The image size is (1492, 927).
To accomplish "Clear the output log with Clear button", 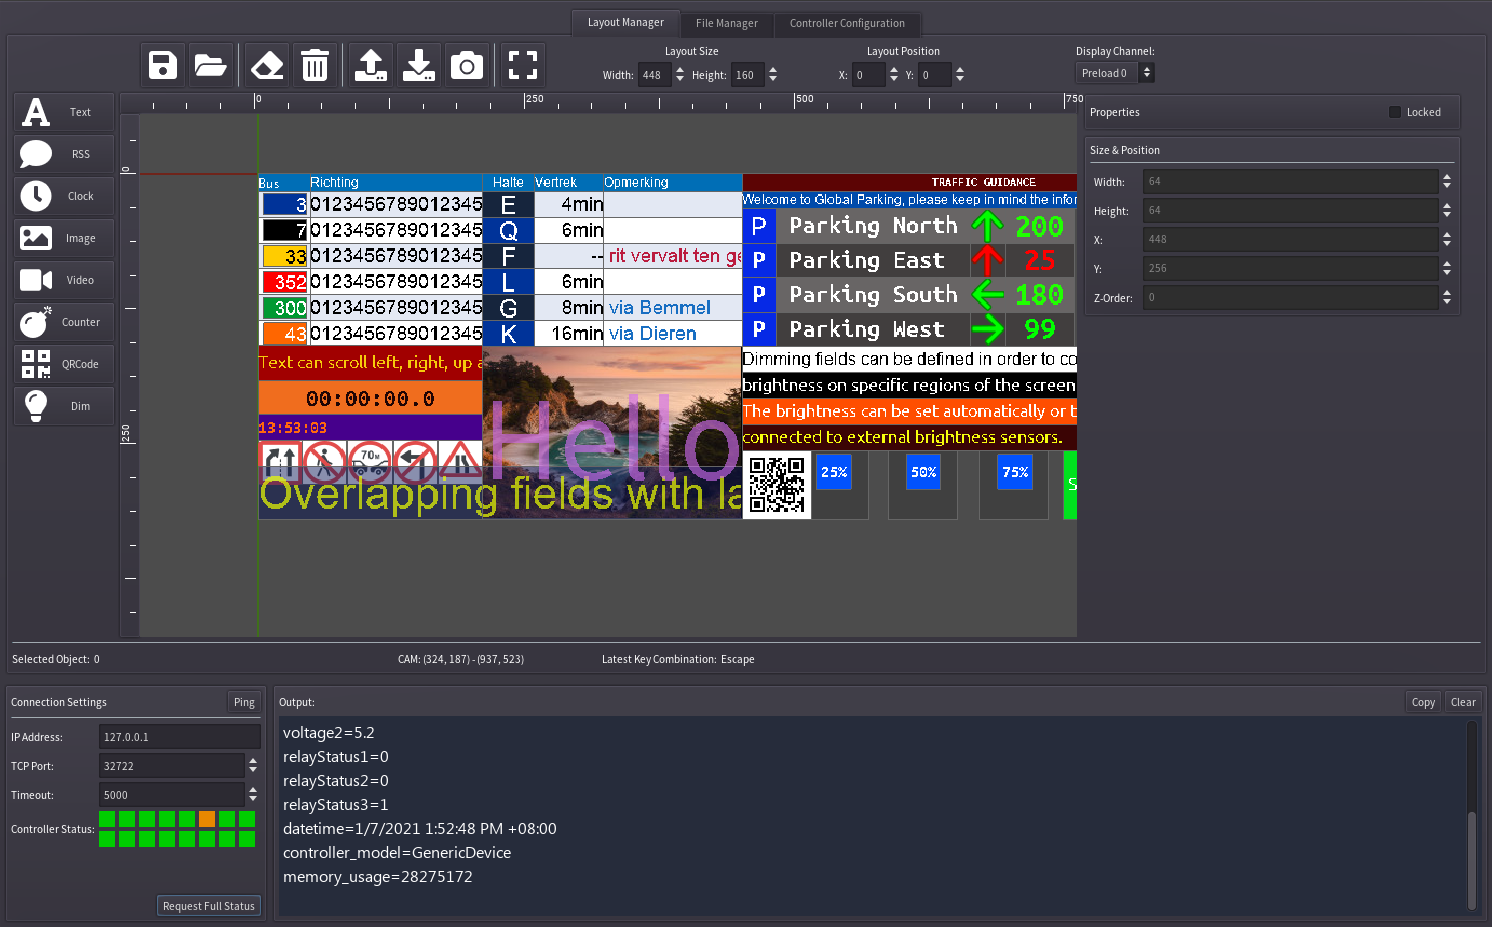I will pyautogui.click(x=1463, y=702).
